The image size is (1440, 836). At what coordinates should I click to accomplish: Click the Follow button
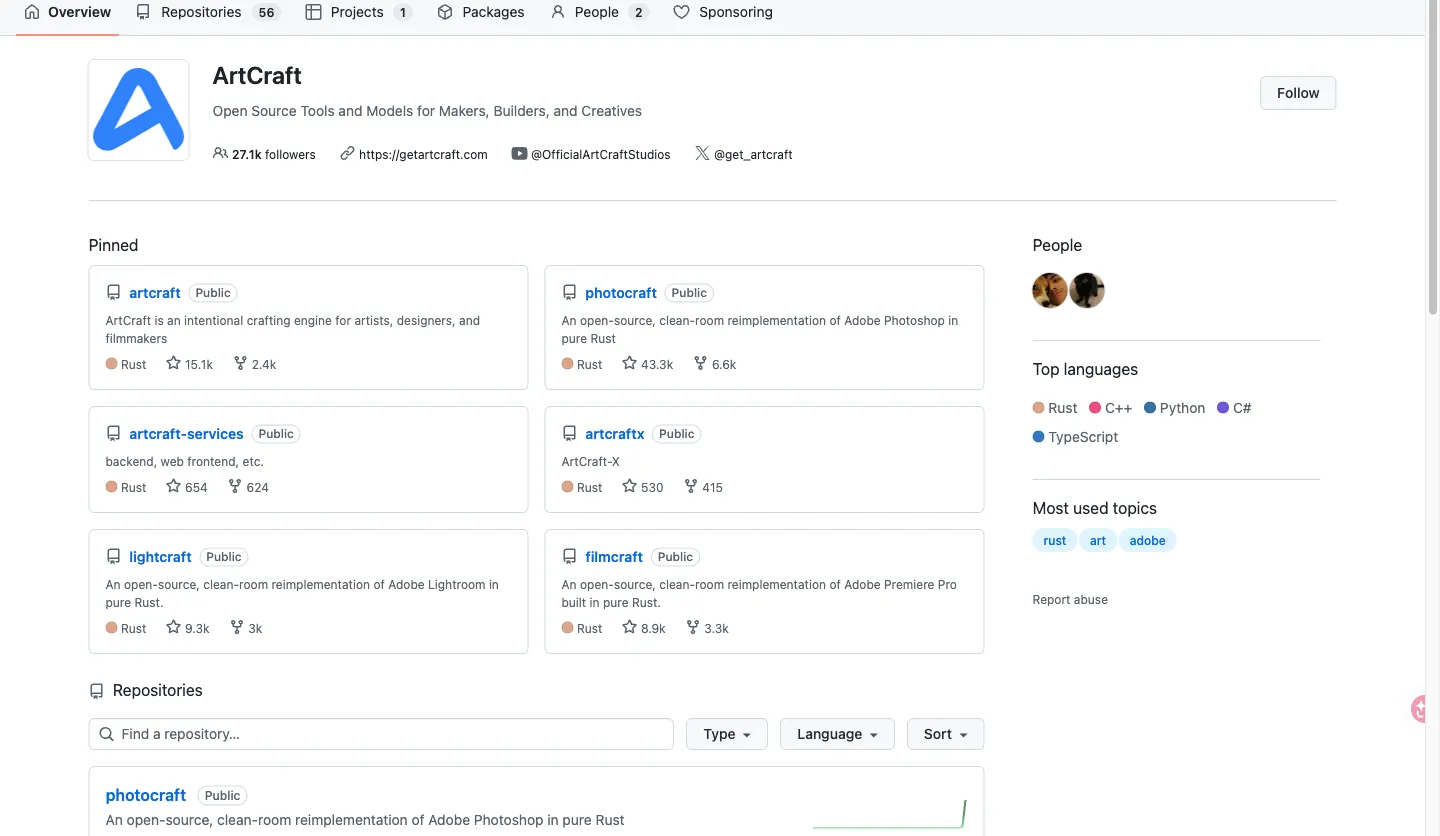[x=1298, y=93]
